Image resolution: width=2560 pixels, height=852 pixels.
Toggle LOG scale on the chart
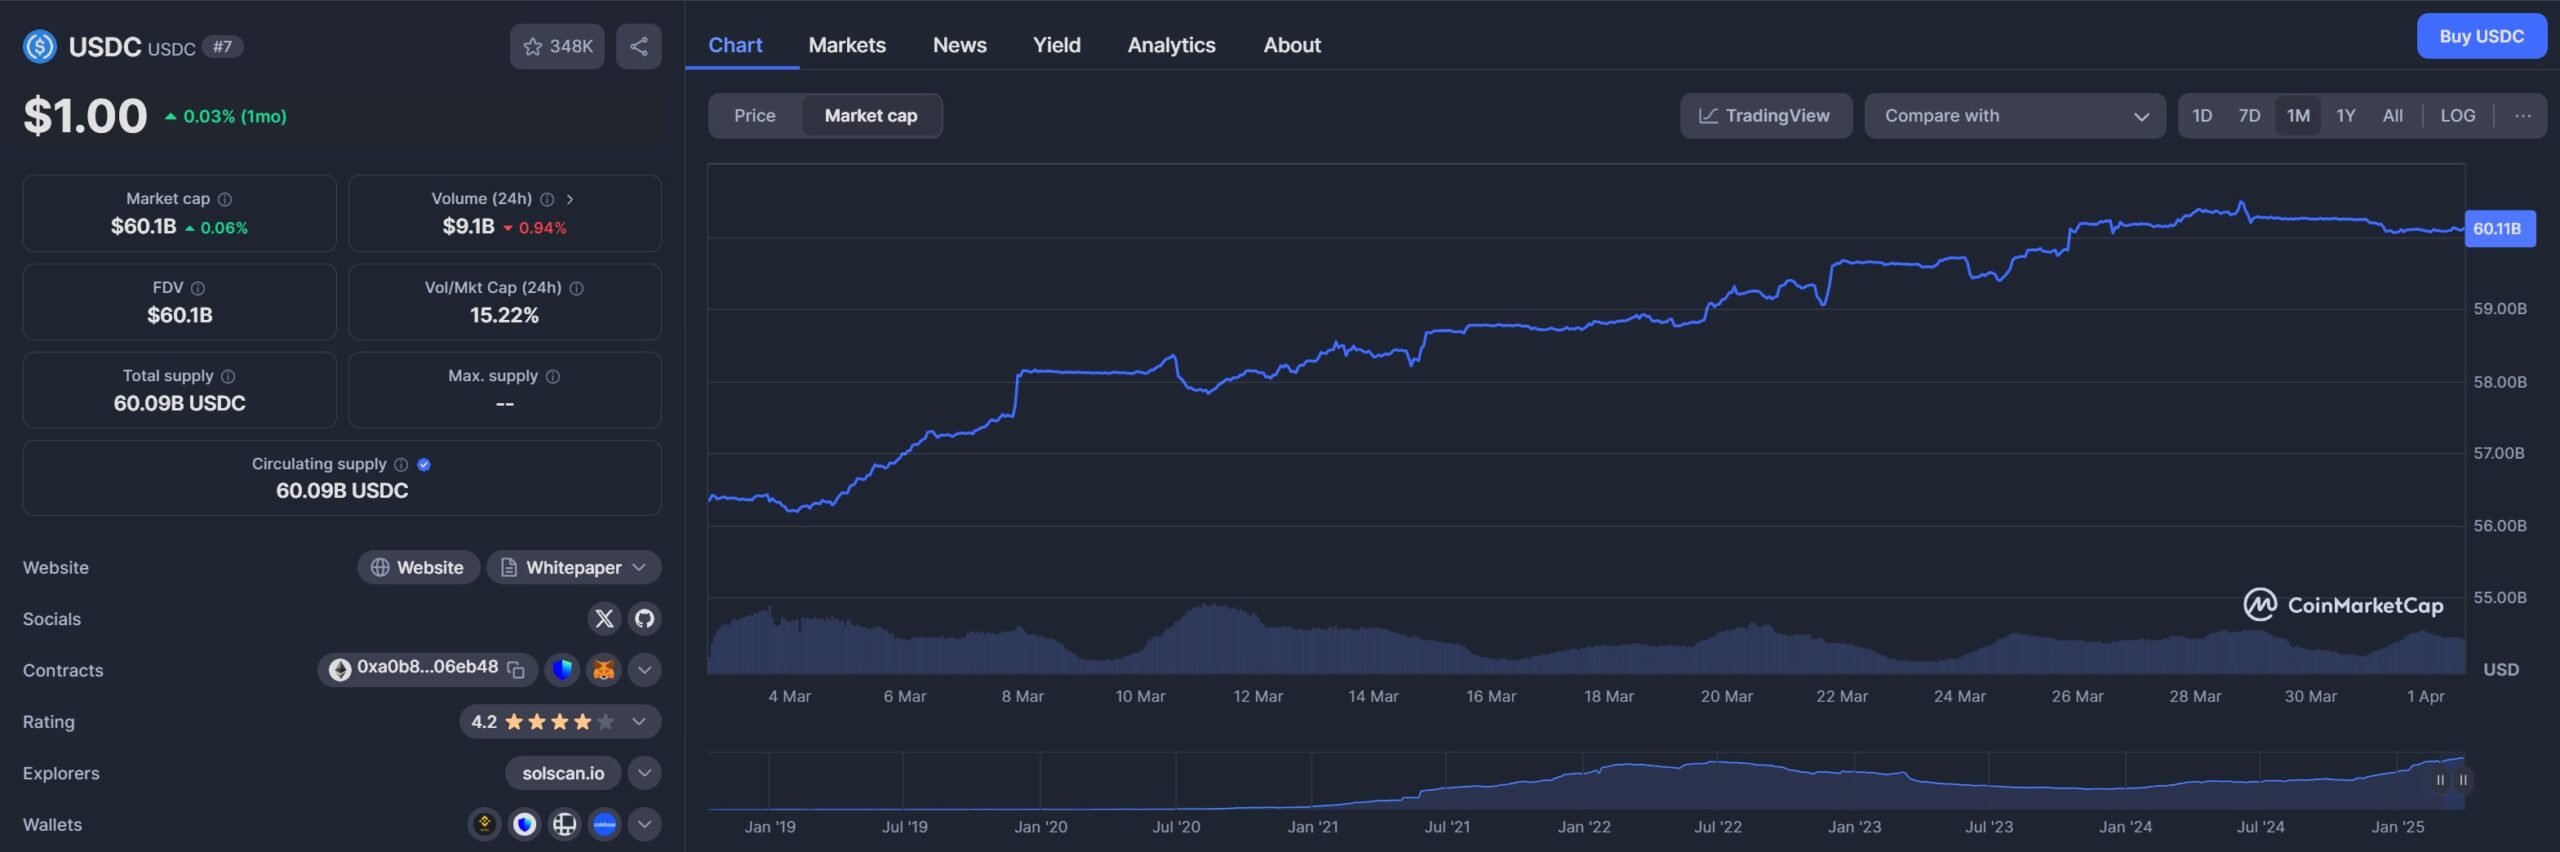(2458, 116)
